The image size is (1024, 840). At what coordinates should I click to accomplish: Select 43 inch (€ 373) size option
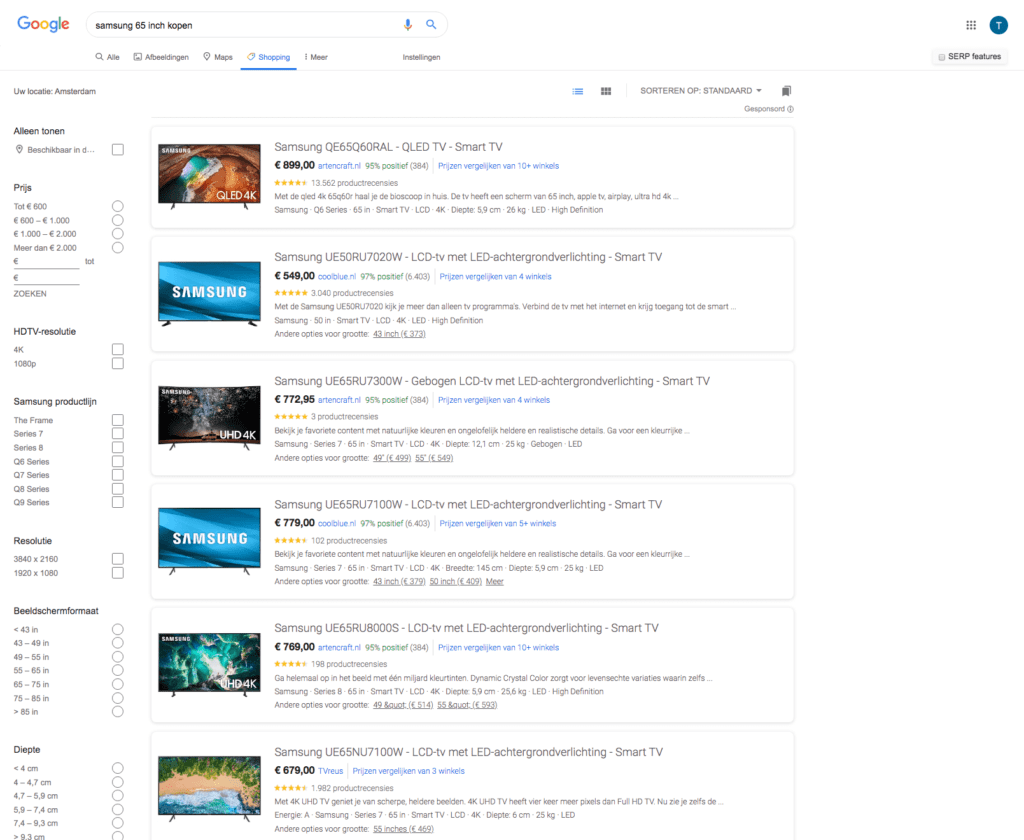399,334
